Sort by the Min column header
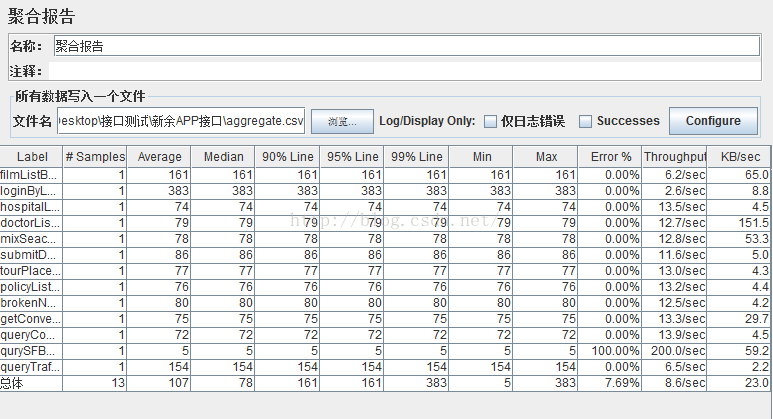The height and width of the screenshot is (419, 773). [x=481, y=157]
